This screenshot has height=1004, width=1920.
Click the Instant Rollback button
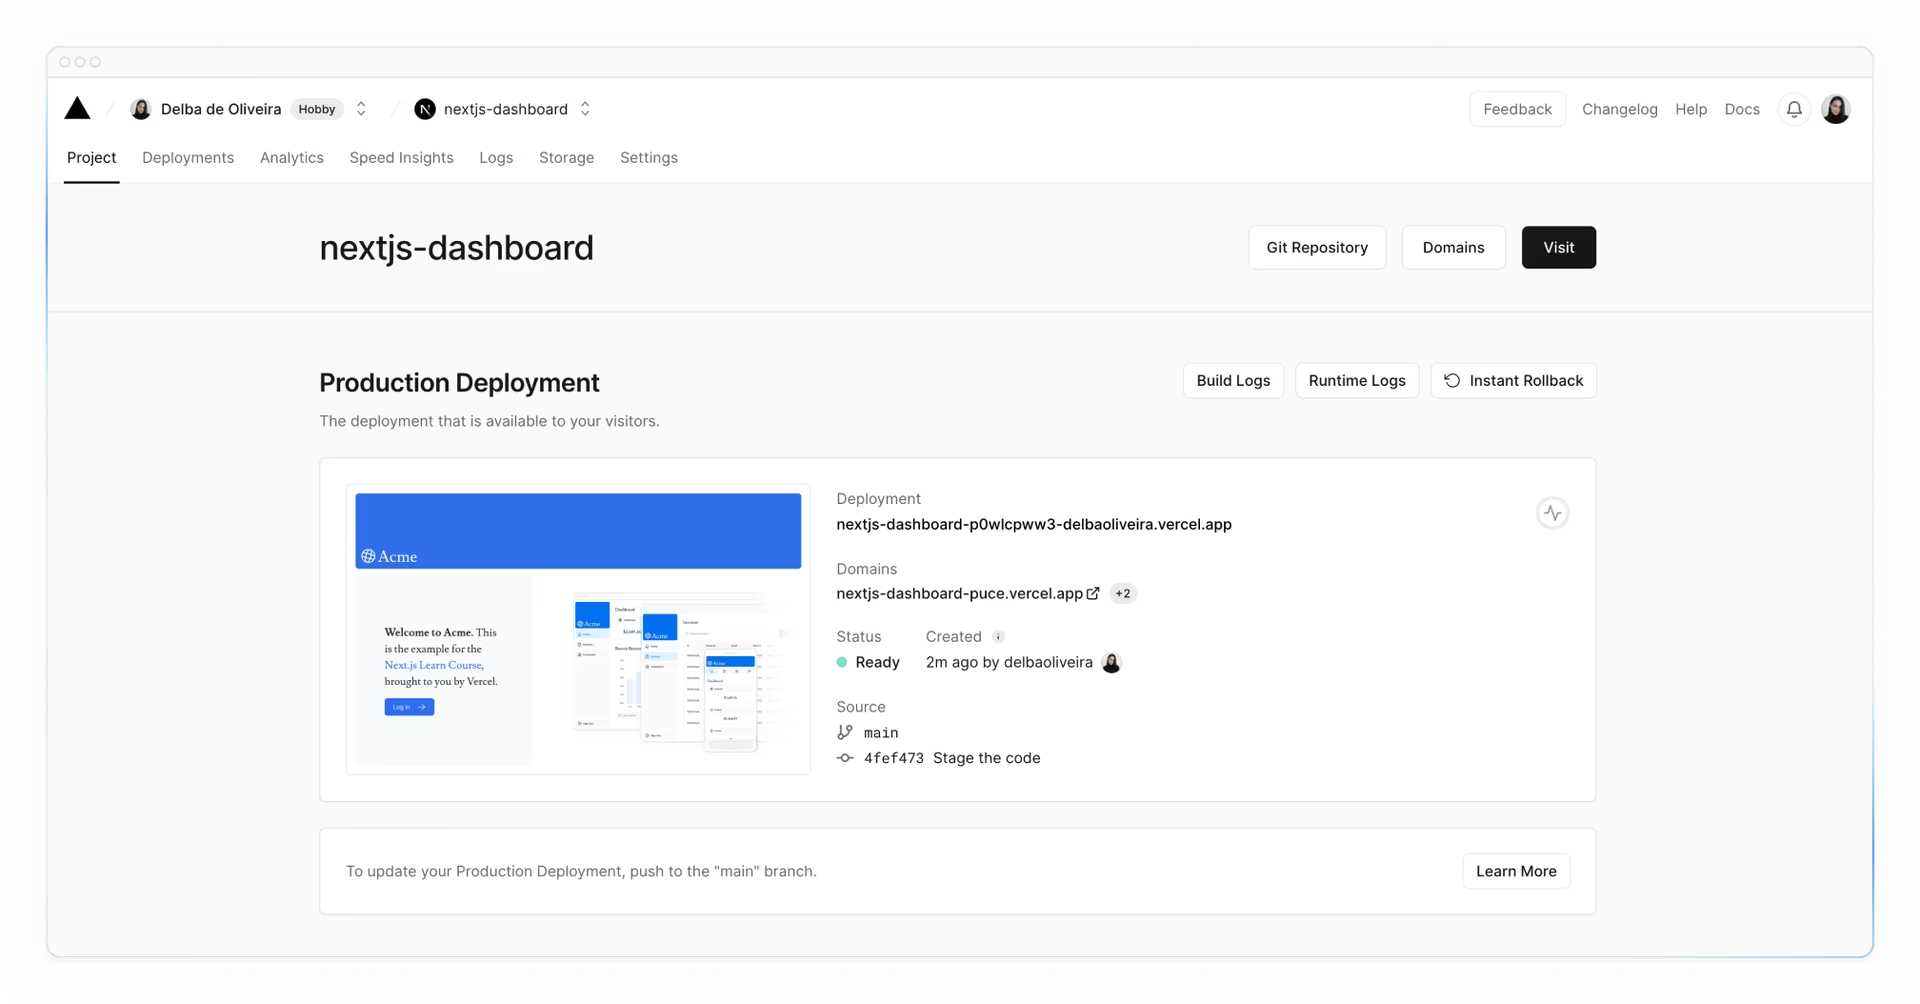pos(1513,381)
